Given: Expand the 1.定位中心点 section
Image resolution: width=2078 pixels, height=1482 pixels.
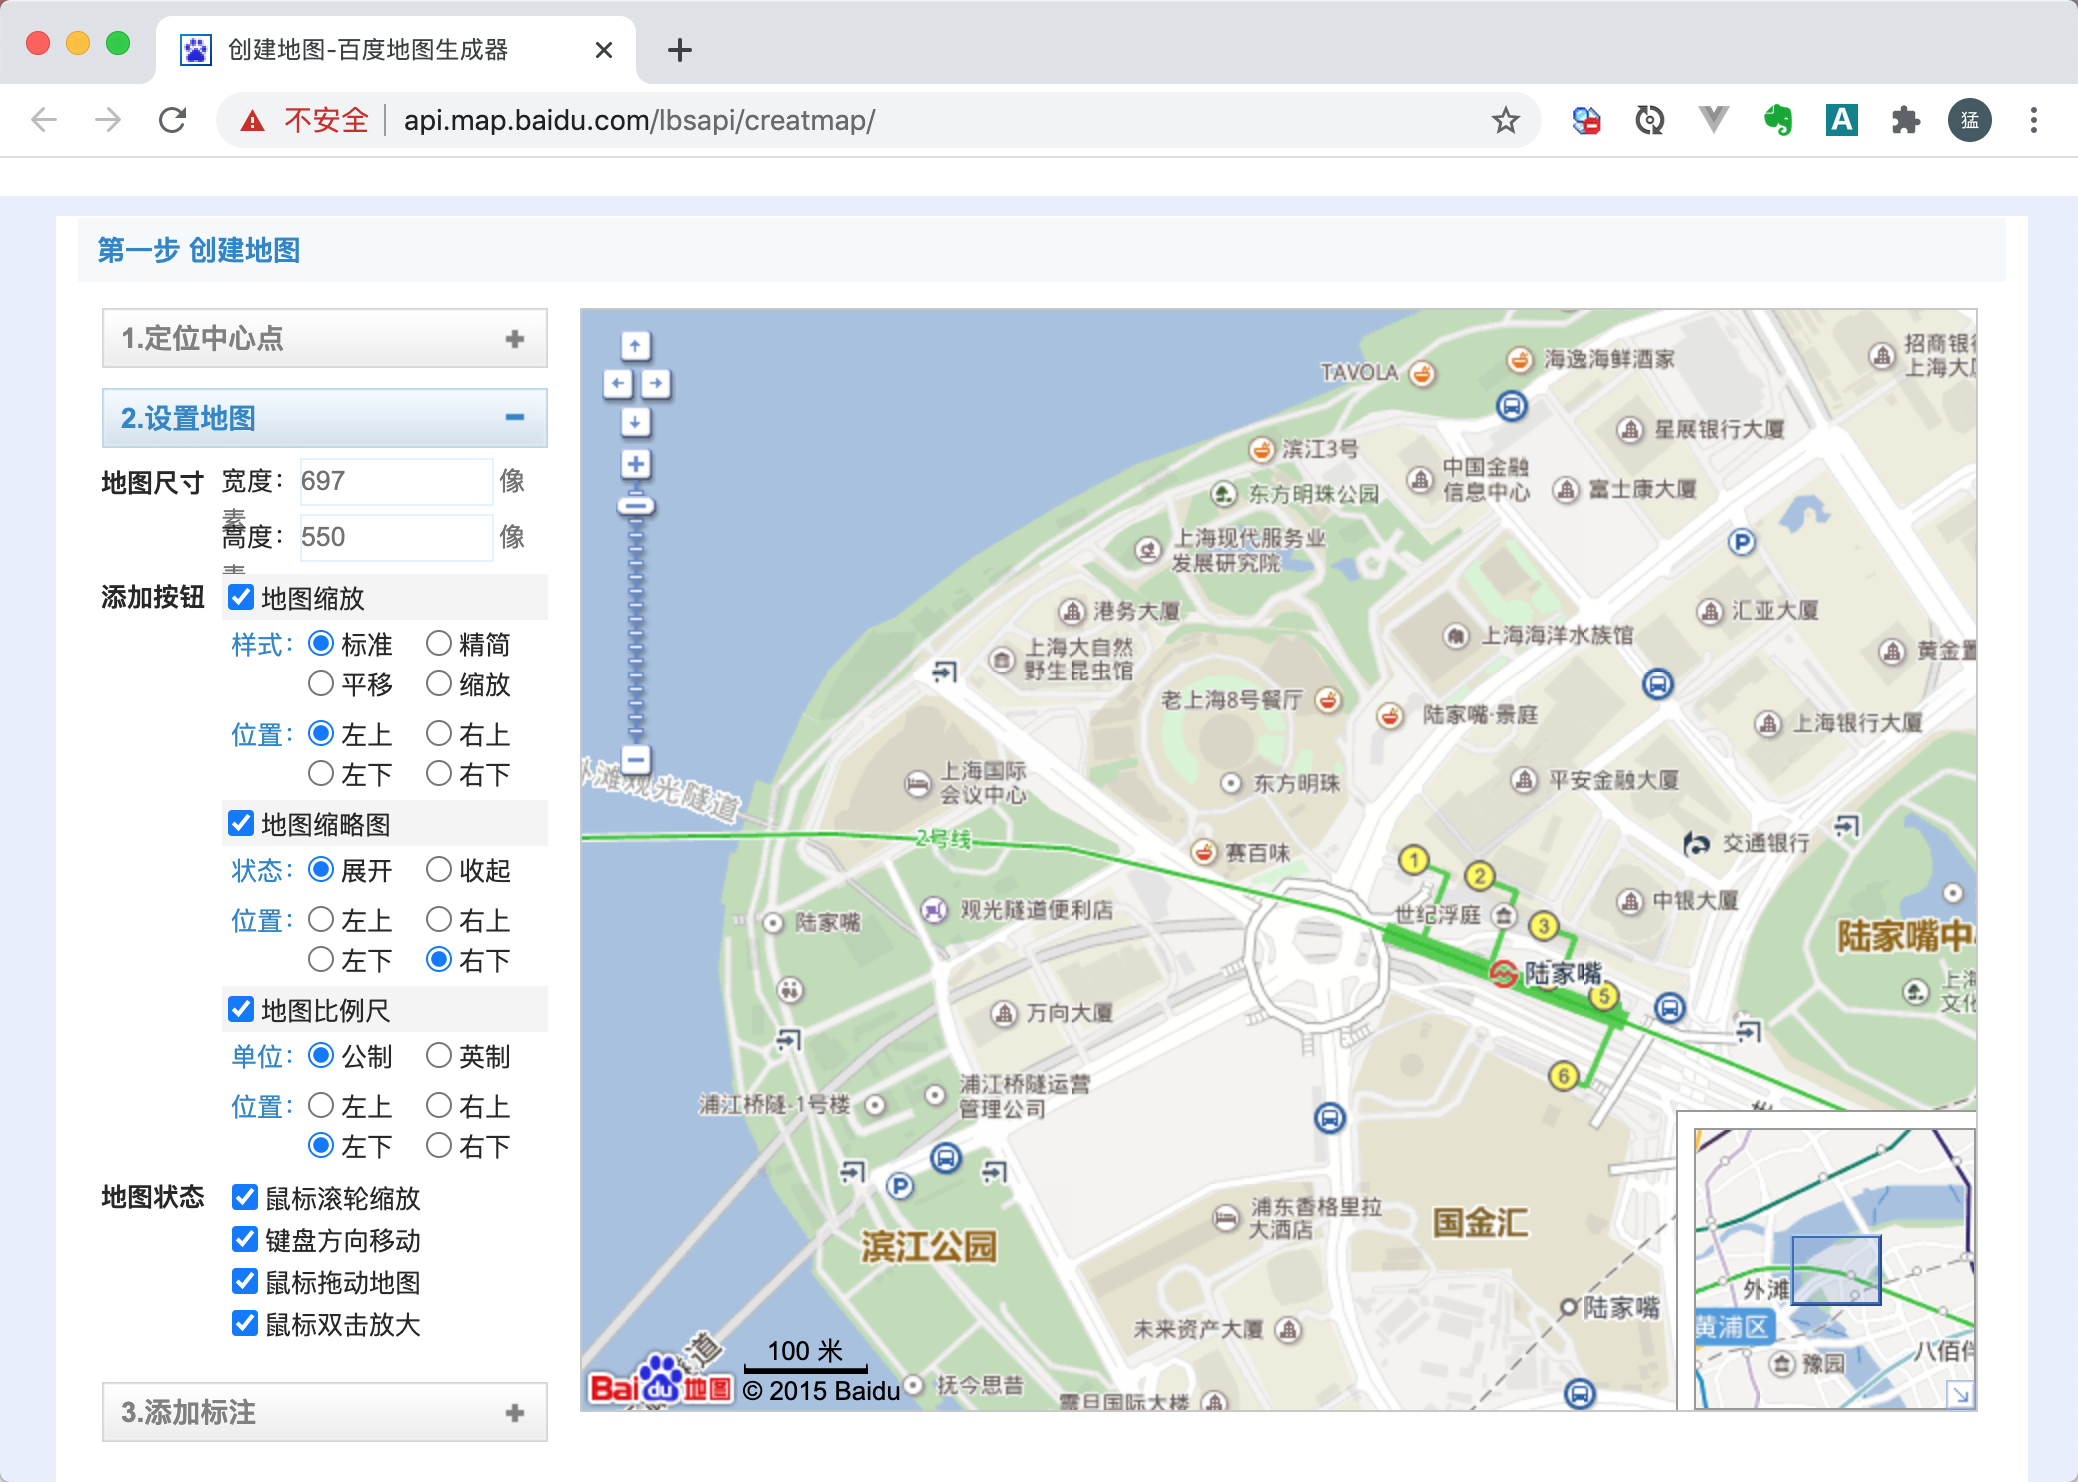Looking at the screenshot, I should pyautogui.click(x=325, y=339).
